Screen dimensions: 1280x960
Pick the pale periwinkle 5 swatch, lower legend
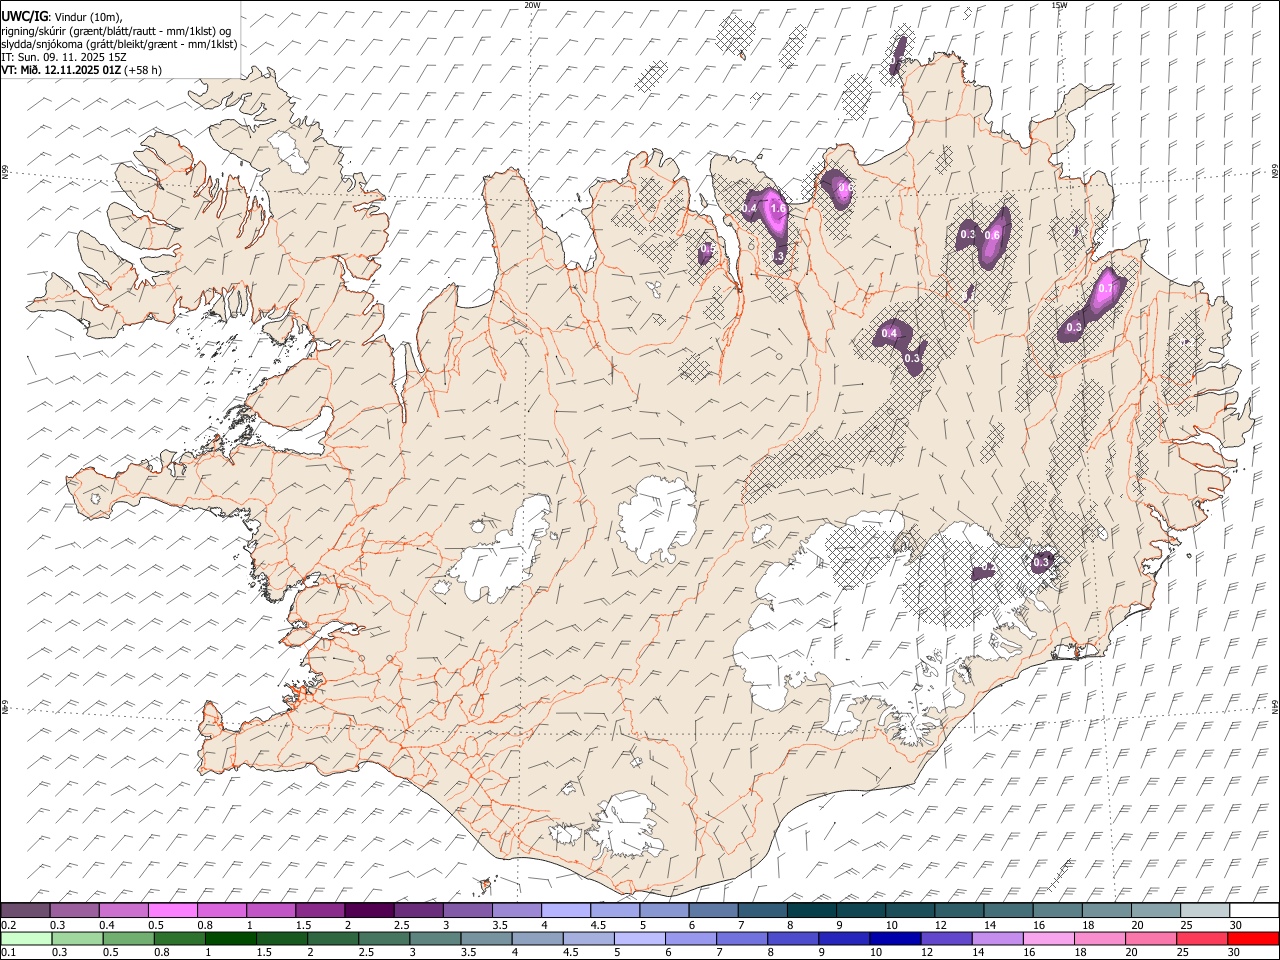click(639, 938)
